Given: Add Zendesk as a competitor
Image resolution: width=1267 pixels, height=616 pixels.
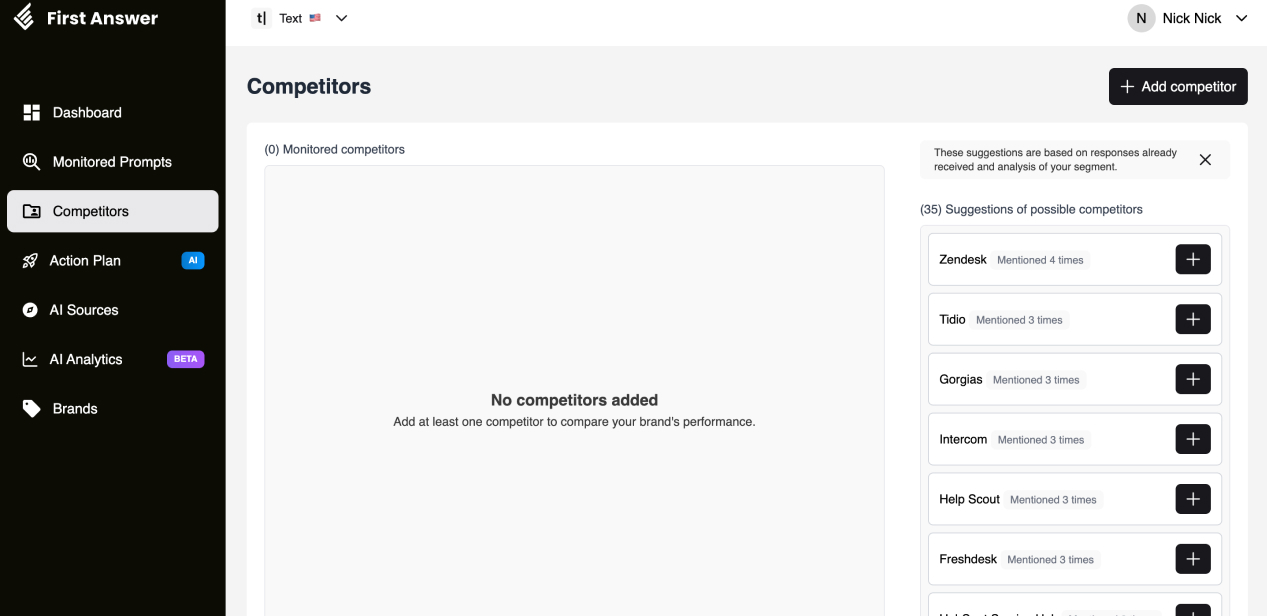Looking at the screenshot, I should pos(1192,260).
